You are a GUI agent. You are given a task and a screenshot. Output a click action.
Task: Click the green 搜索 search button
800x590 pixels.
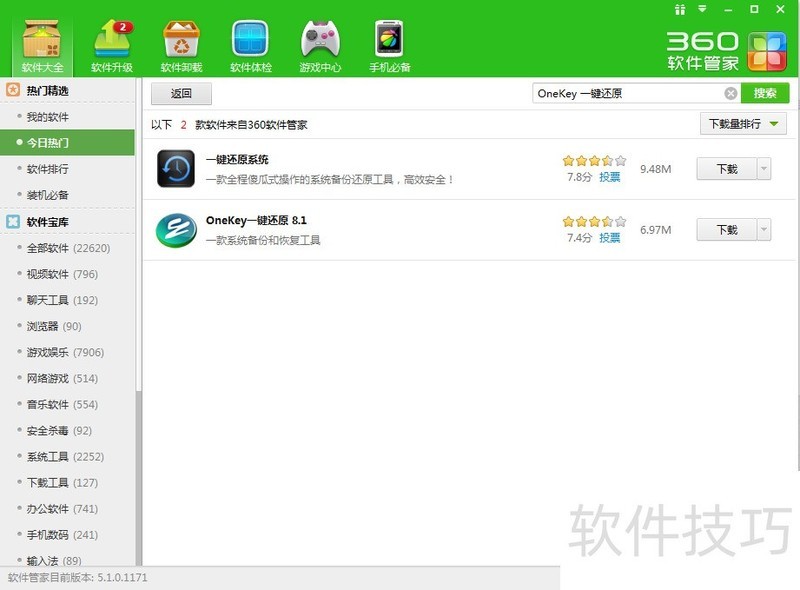(x=765, y=93)
